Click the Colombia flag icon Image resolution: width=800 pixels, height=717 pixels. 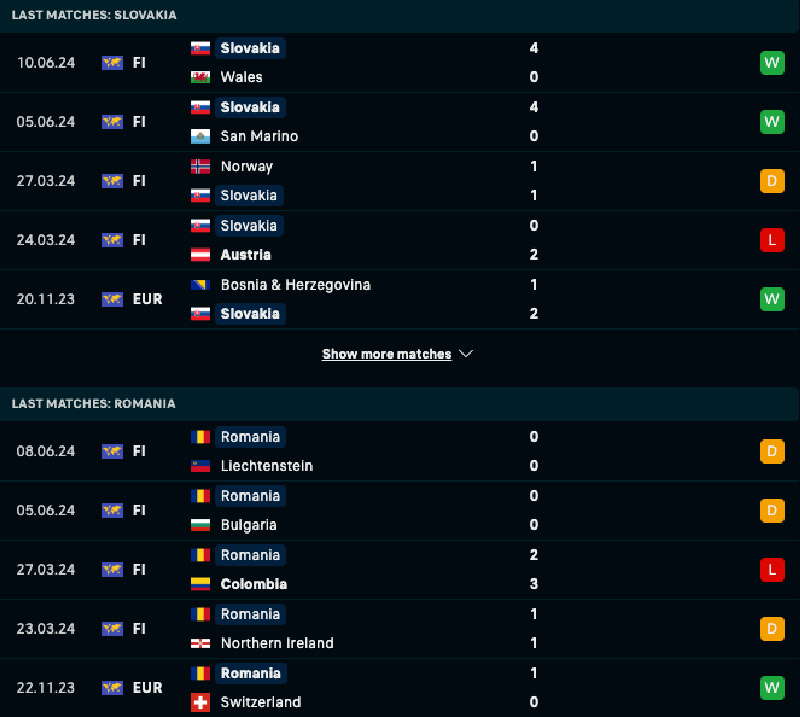point(200,584)
